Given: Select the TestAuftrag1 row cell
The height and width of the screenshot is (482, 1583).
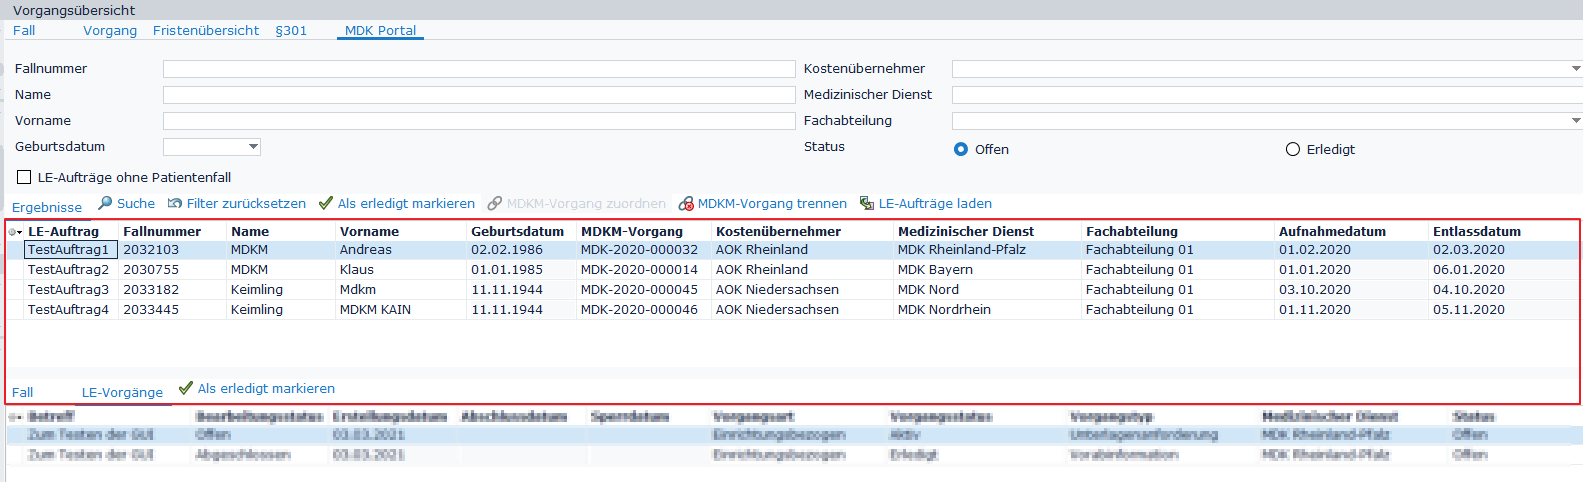Looking at the screenshot, I should [70, 250].
